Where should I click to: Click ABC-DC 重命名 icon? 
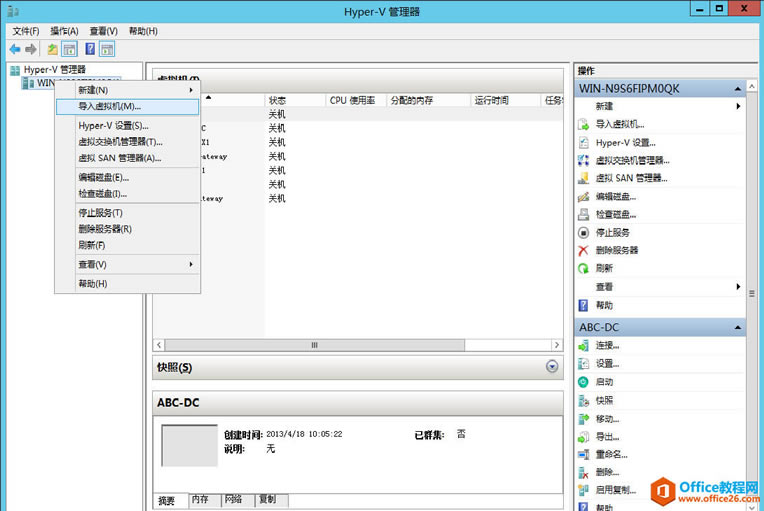(583, 454)
